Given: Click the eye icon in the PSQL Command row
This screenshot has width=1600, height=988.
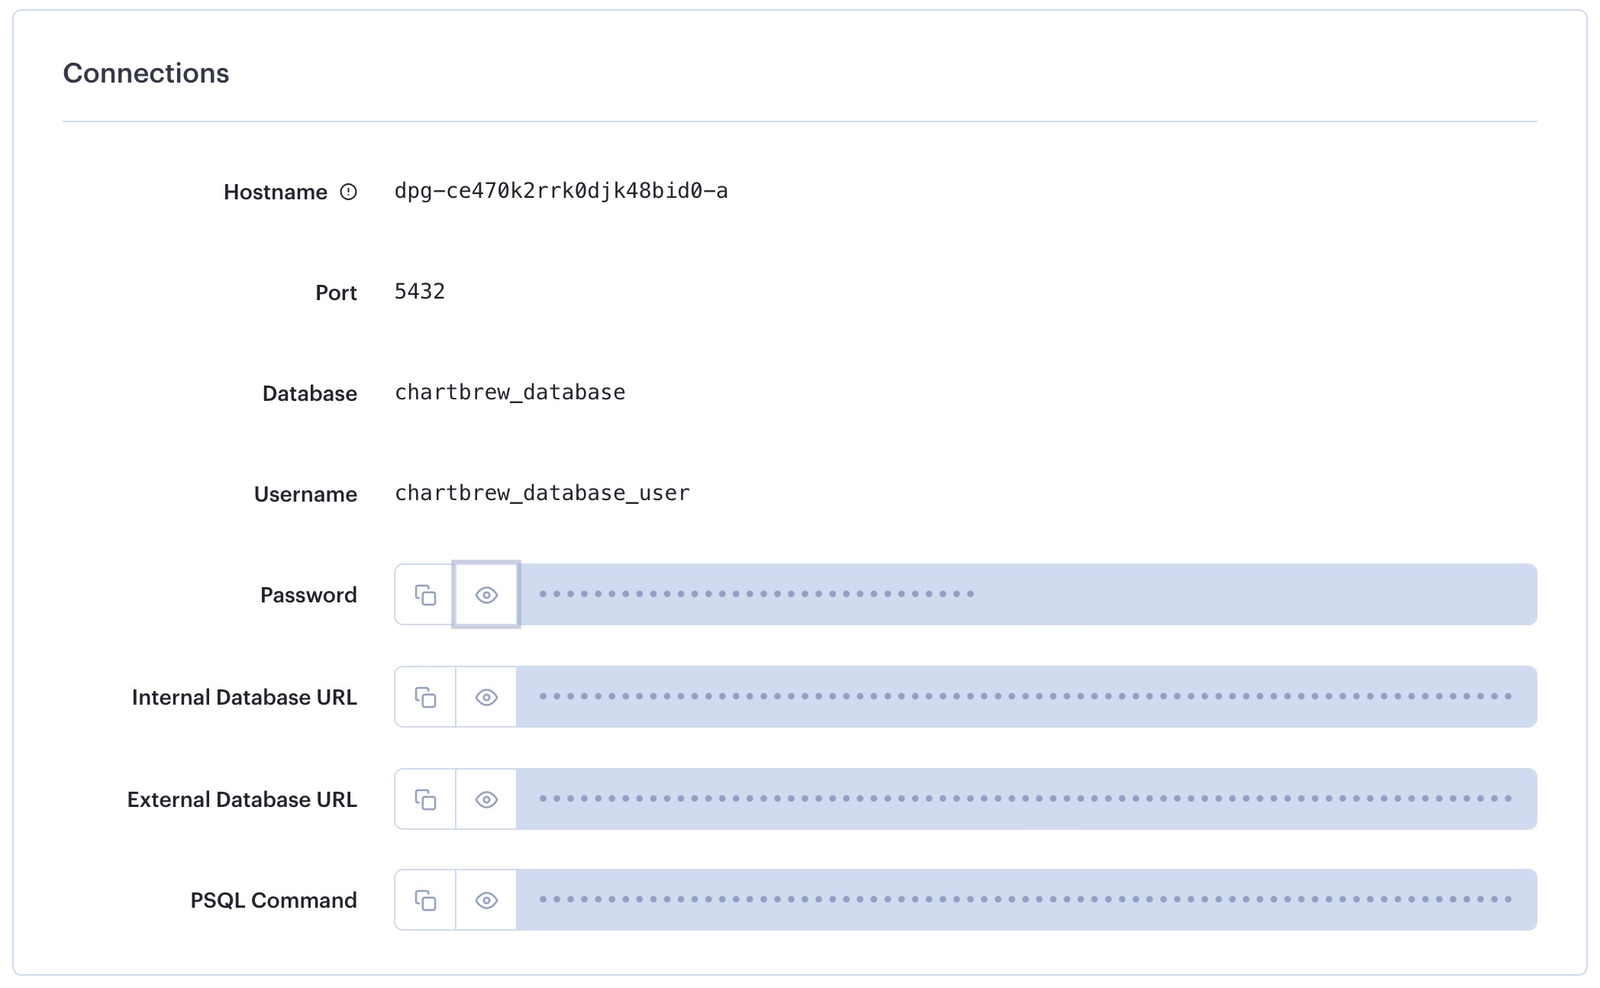Looking at the screenshot, I should (486, 899).
